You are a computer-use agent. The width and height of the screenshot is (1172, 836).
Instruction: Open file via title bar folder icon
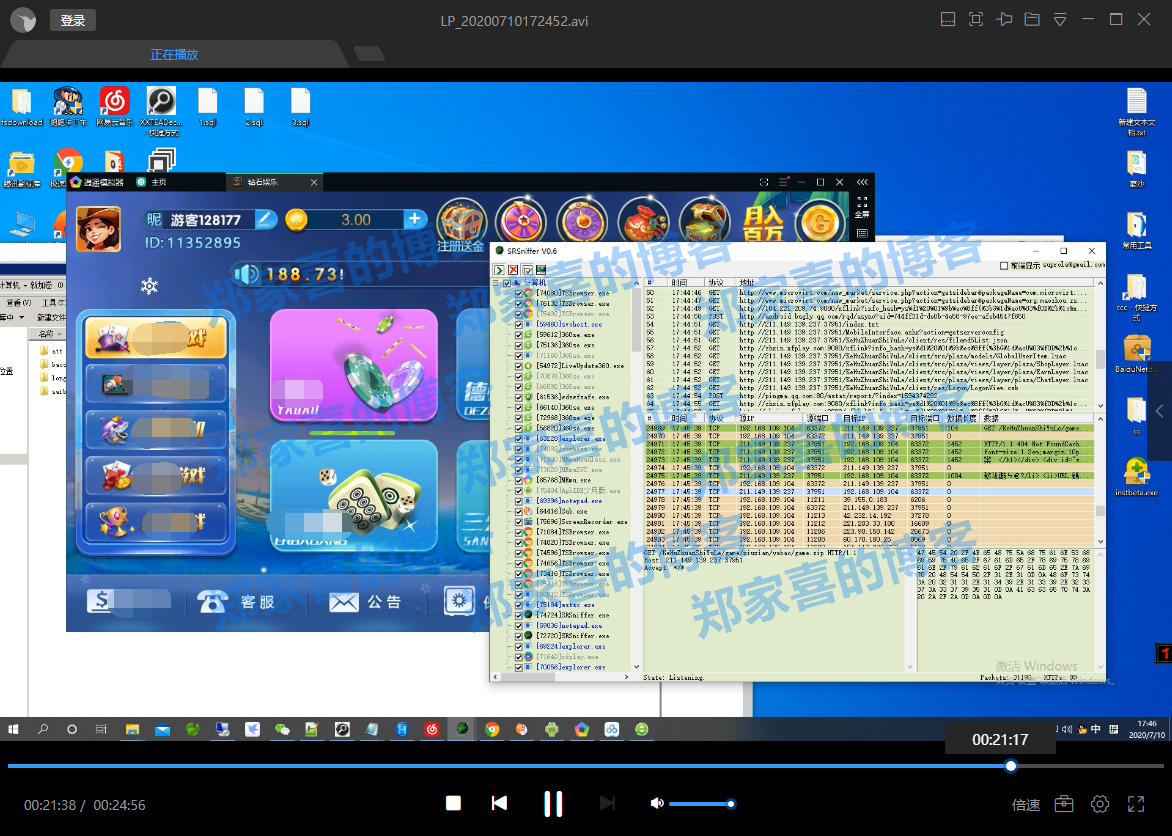point(1032,19)
